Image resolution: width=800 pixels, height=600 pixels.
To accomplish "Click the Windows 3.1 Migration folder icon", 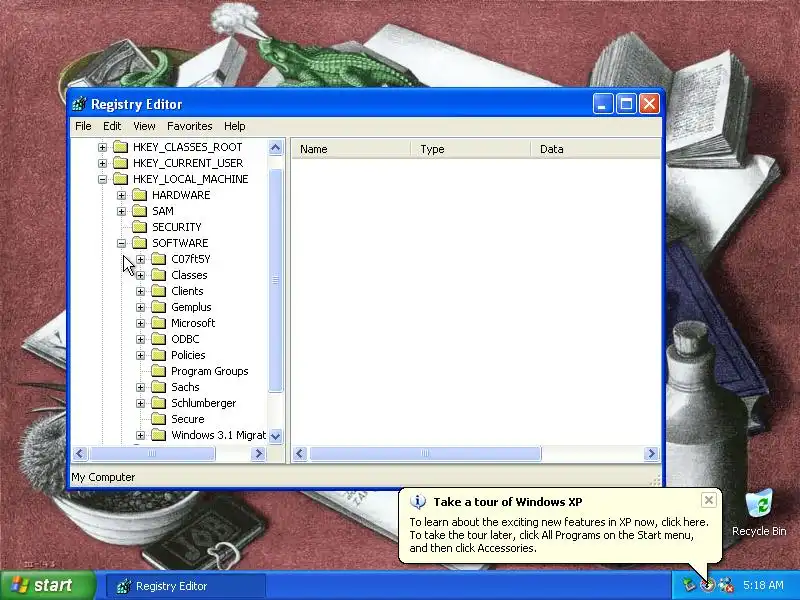I will (159, 435).
